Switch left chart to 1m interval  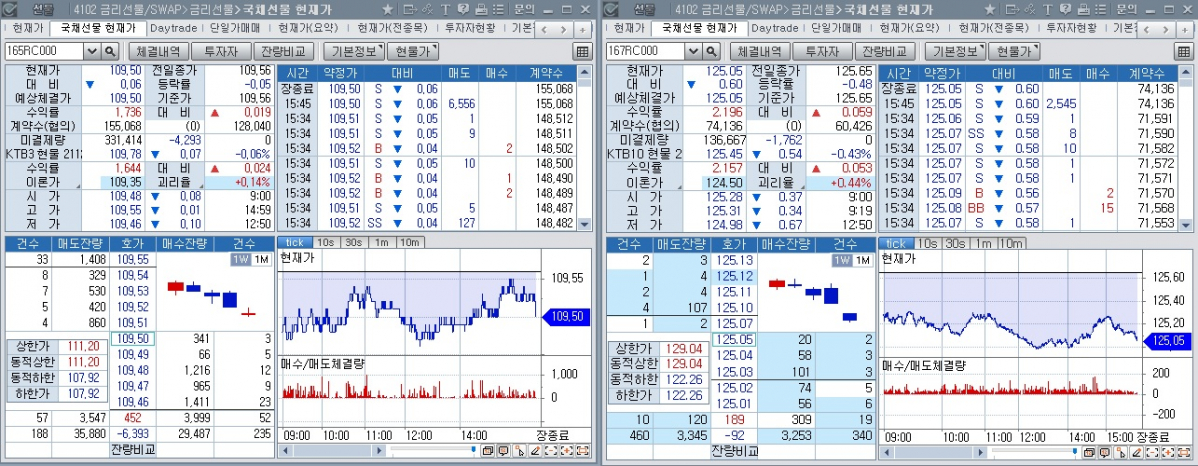pyautogui.click(x=380, y=243)
